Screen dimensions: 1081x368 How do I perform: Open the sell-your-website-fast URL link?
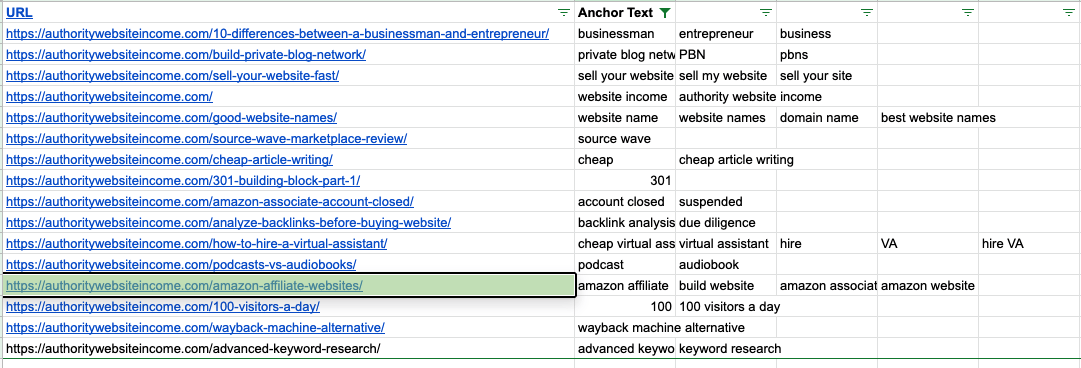(x=172, y=76)
